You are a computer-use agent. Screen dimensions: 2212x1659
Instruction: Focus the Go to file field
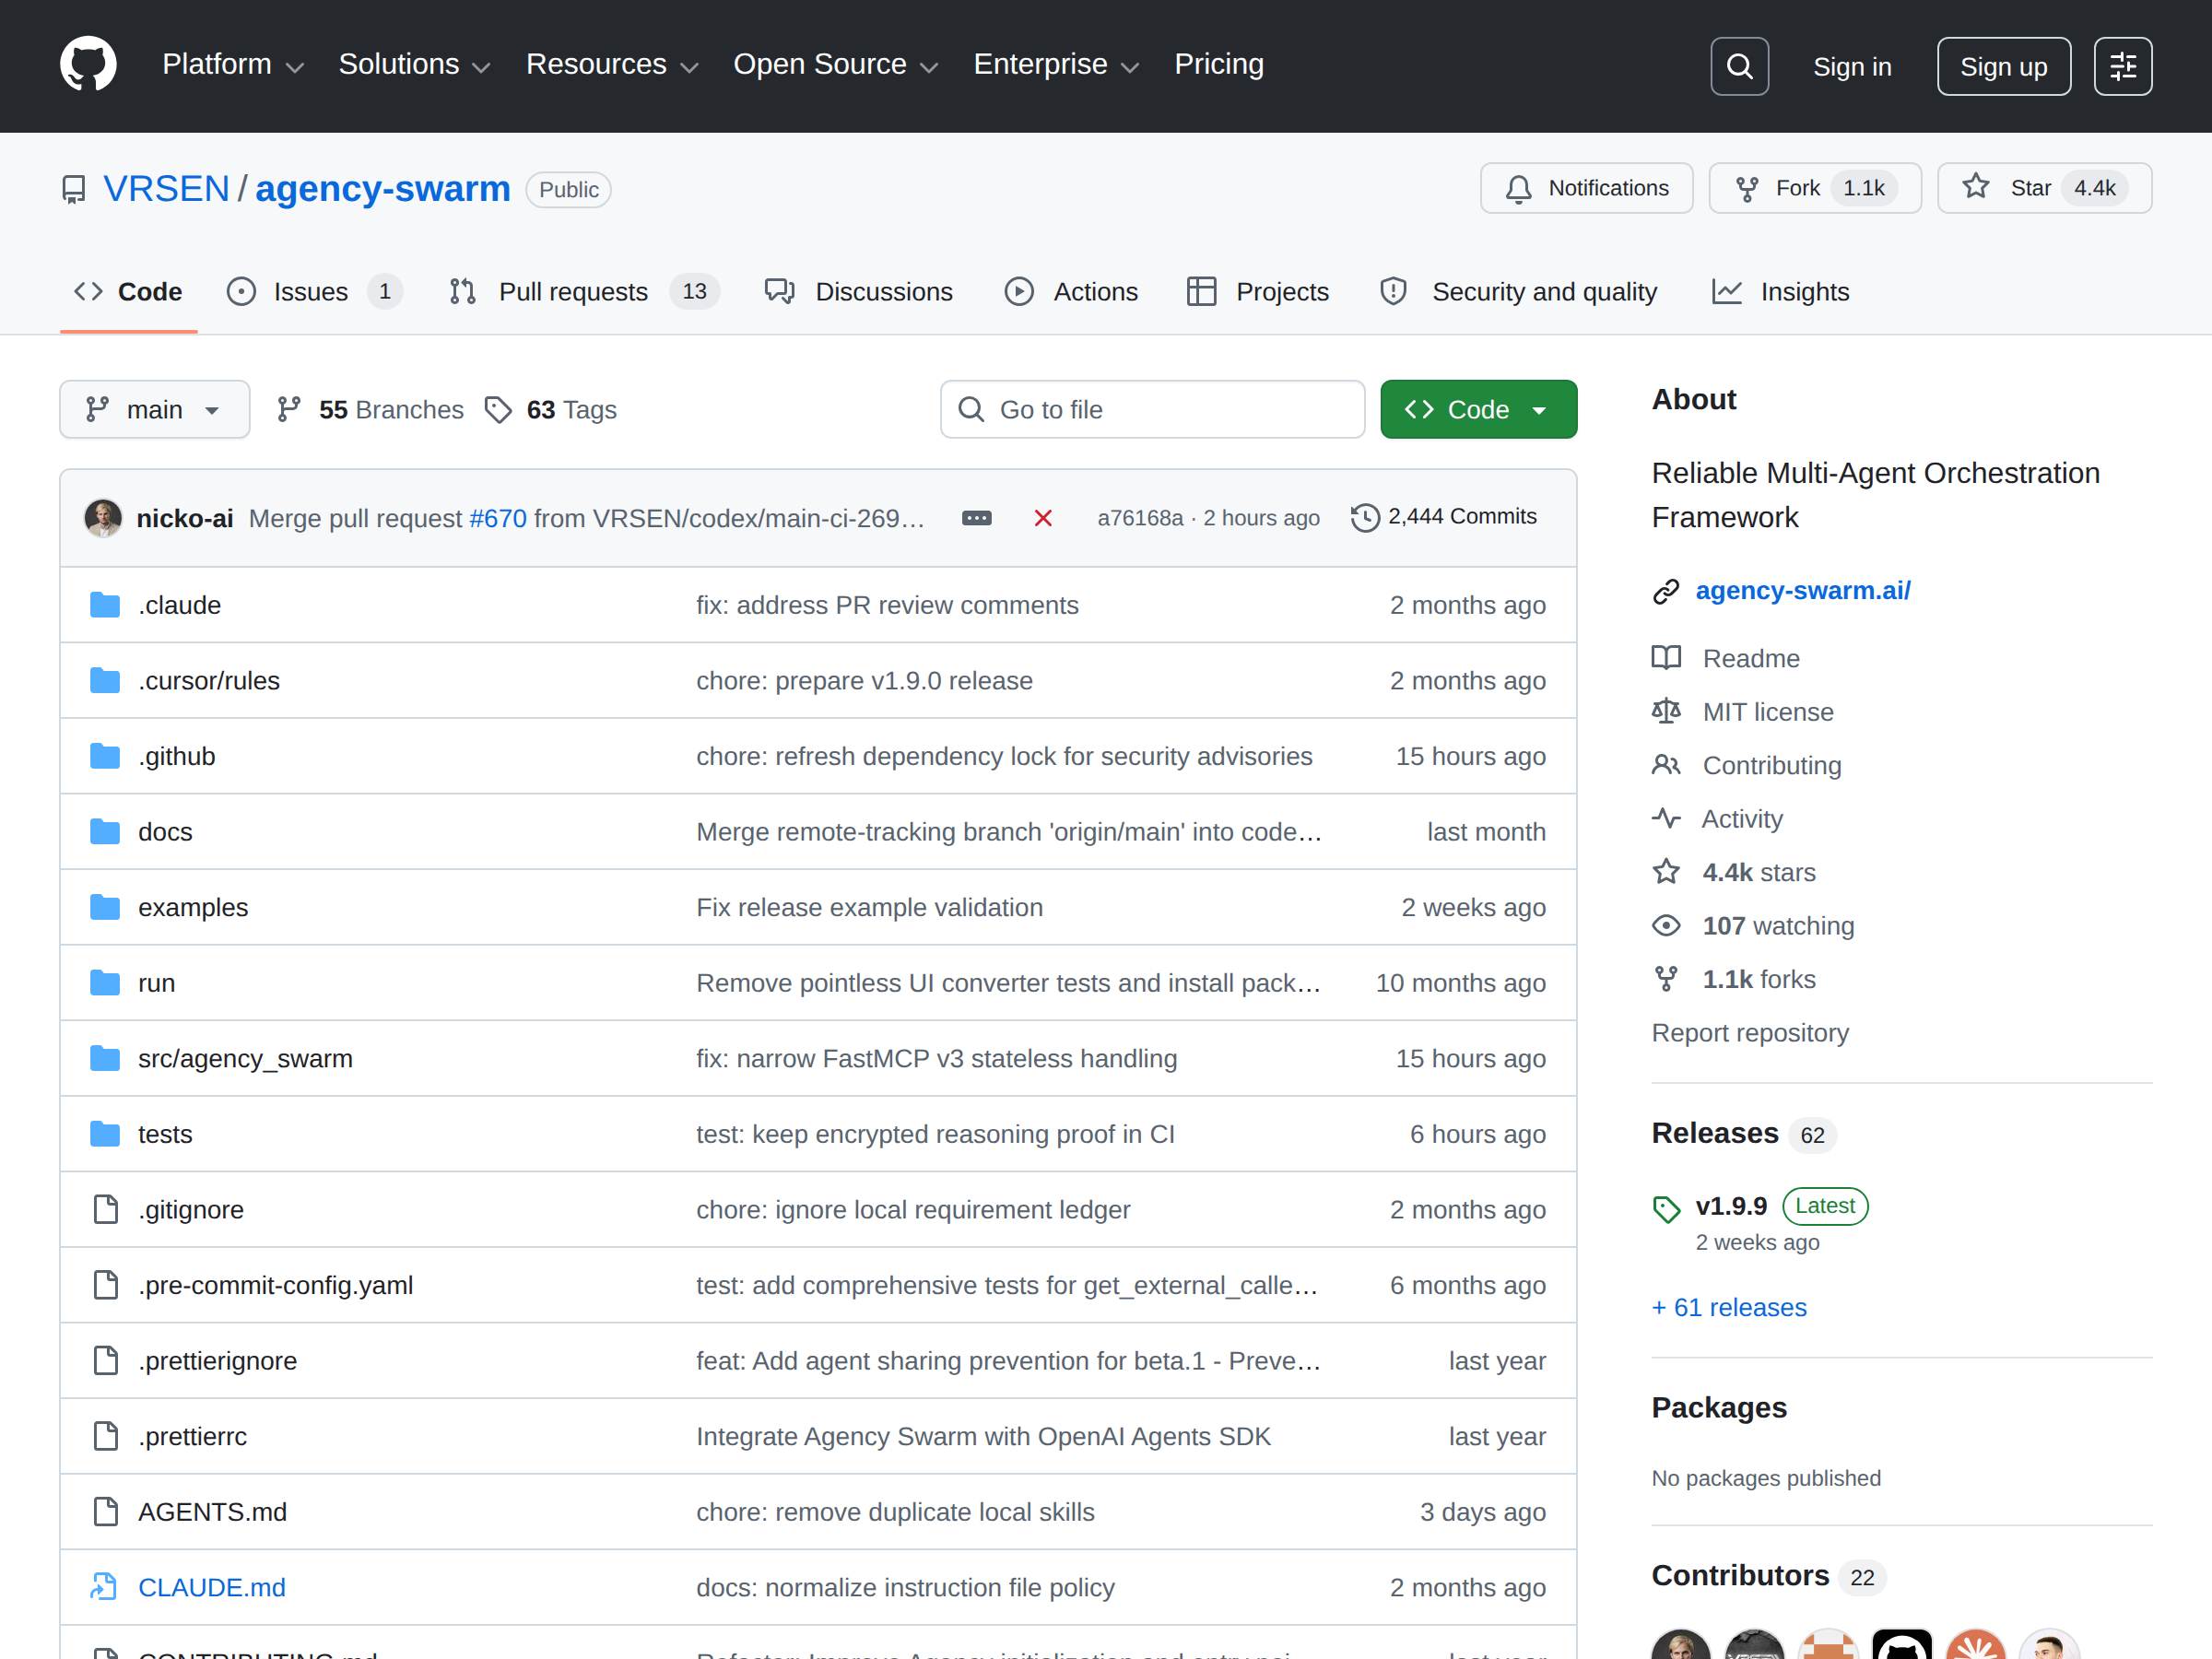pyautogui.click(x=1152, y=409)
